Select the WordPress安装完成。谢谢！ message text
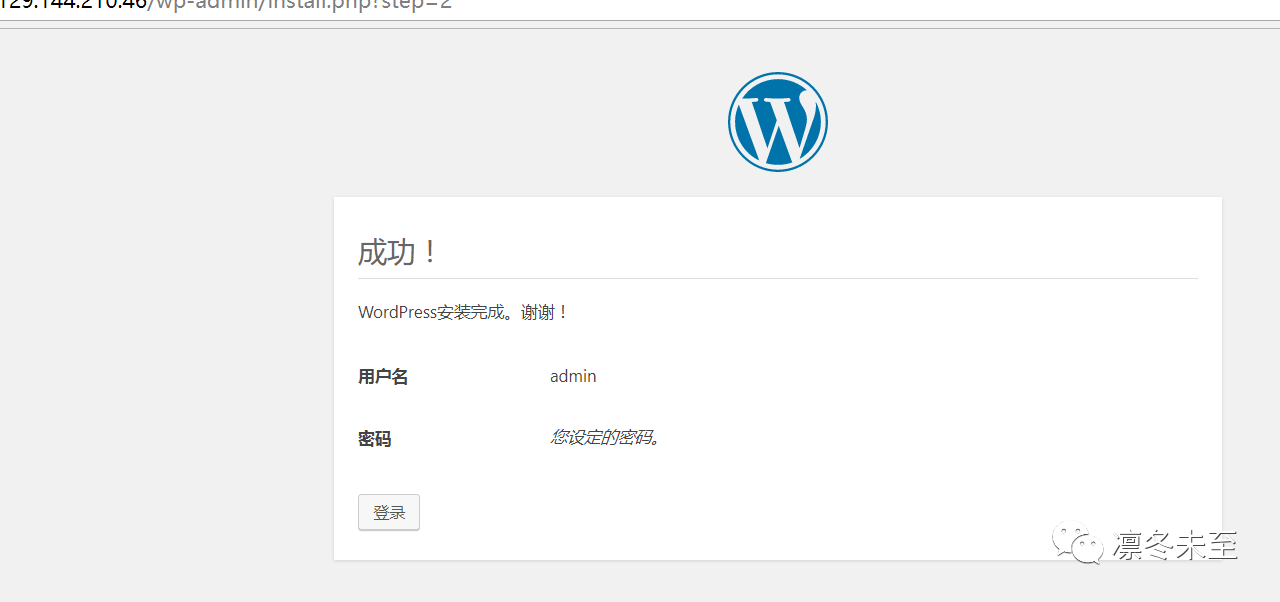 pyautogui.click(x=464, y=312)
